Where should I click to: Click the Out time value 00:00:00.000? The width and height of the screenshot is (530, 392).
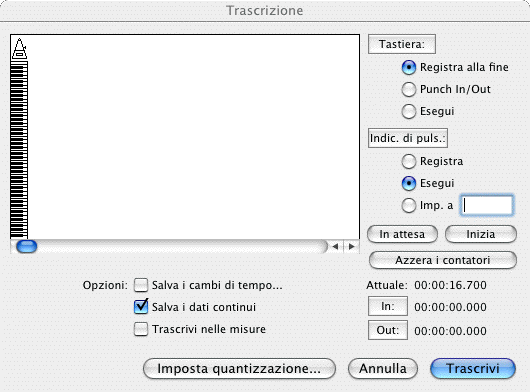coord(450,331)
